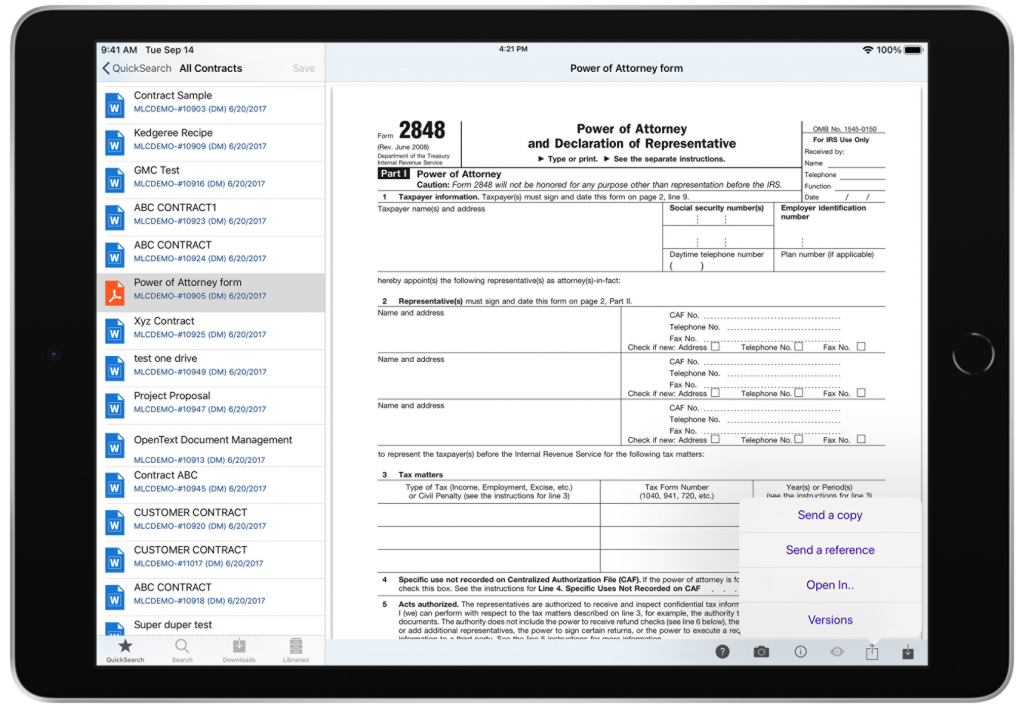The image size is (1024, 708).
Task: Open the Libraries tab
Action: 296,651
